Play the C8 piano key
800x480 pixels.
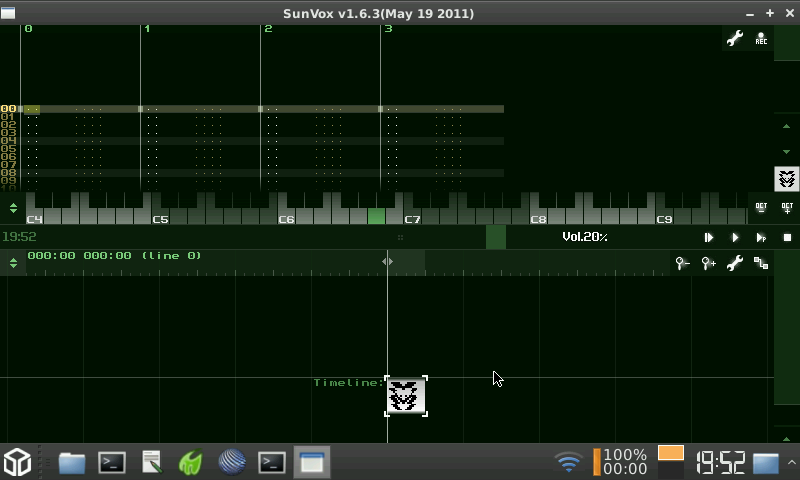[538, 218]
